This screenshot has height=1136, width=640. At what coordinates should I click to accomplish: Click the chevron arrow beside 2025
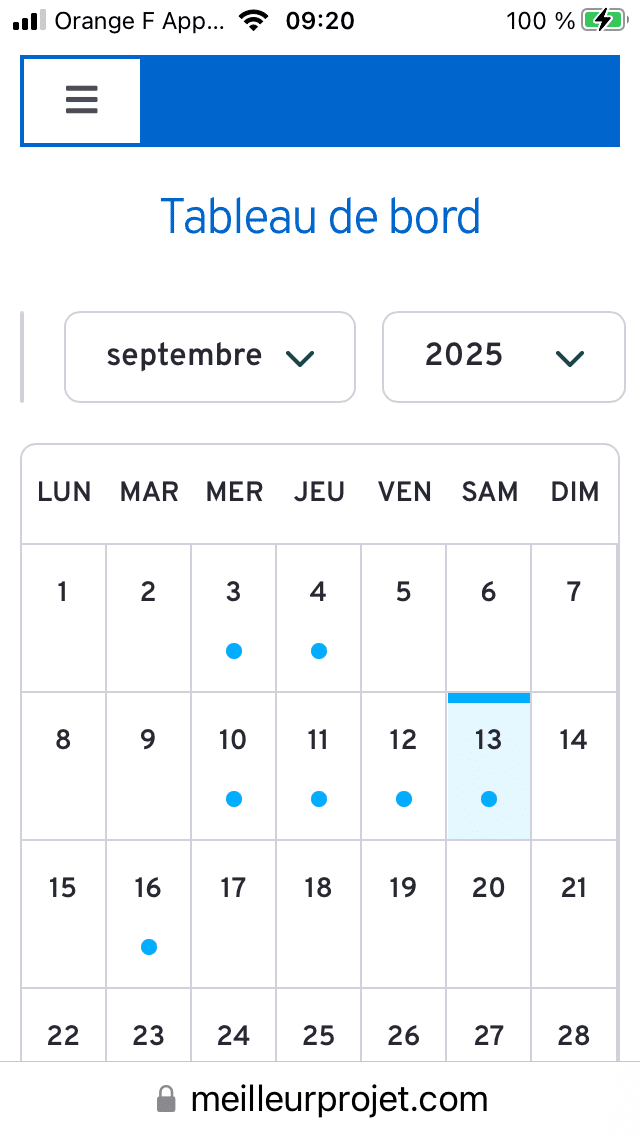pos(569,358)
